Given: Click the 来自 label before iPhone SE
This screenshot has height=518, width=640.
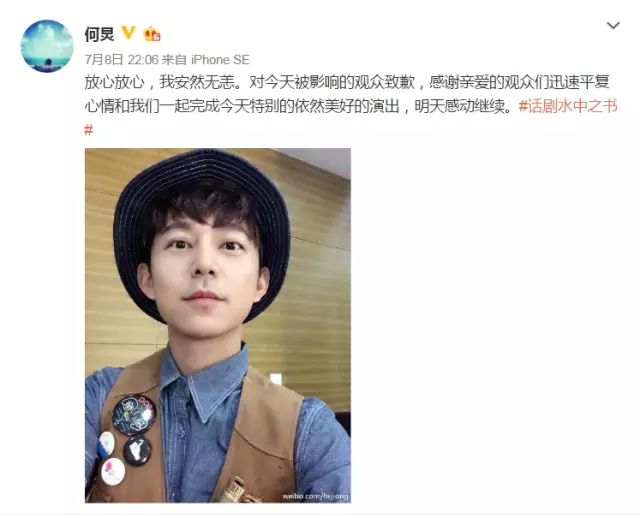Looking at the screenshot, I should click(174, 60).
